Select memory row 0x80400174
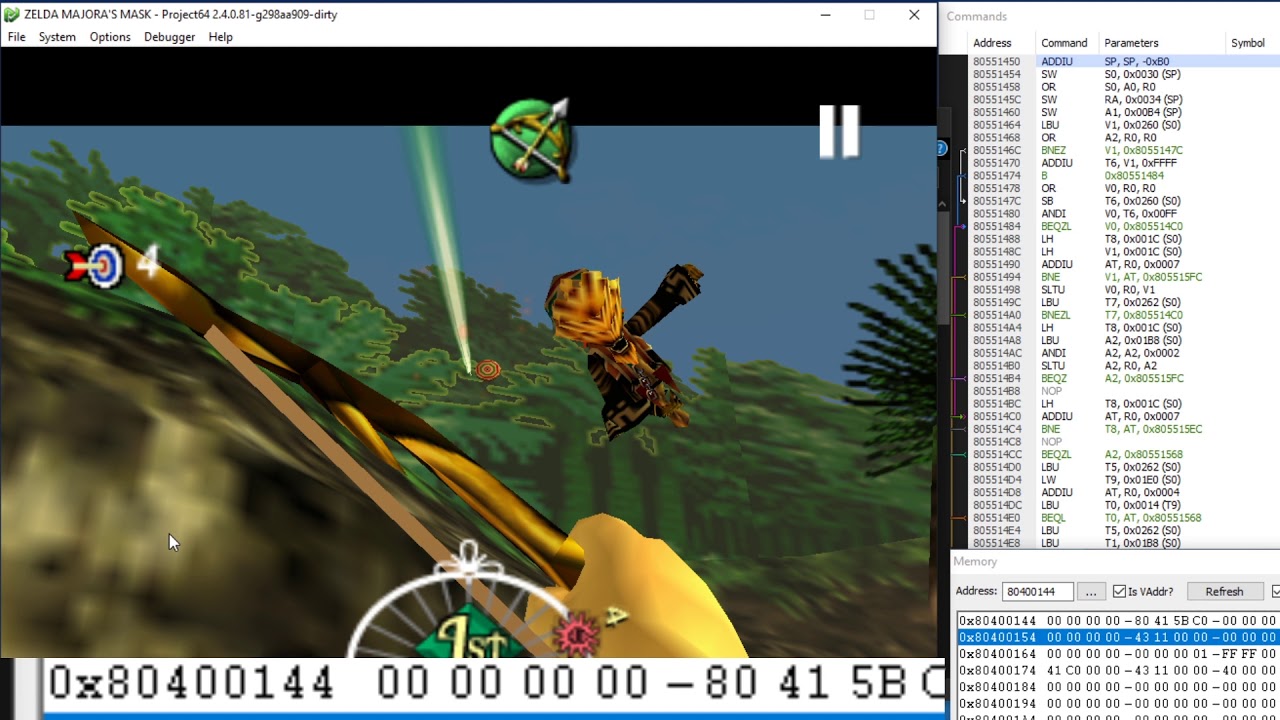The height and width of the screenshot is (720, 1280). coord(1118,671)
